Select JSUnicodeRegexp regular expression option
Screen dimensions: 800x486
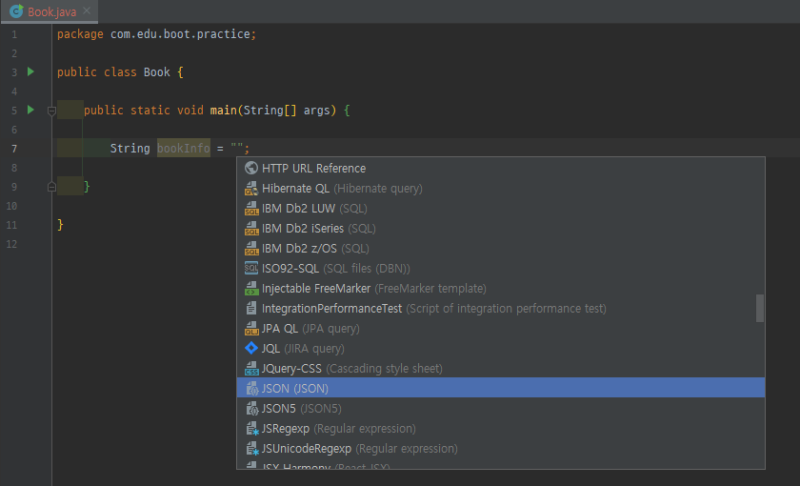(501, 448)
